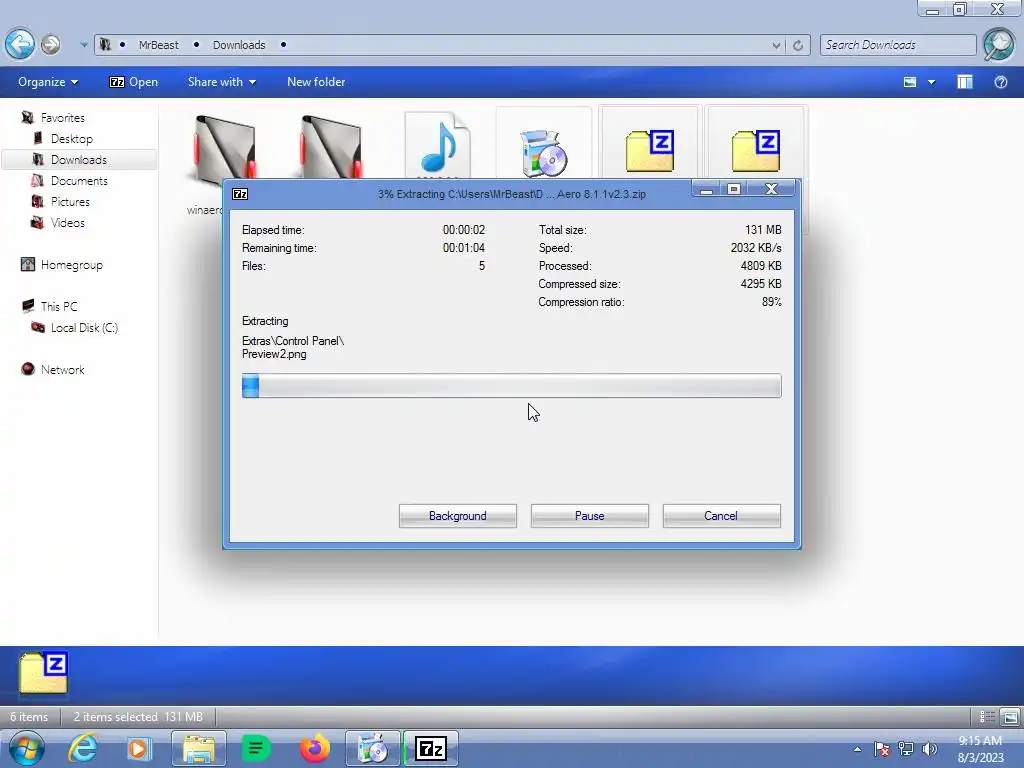Select Local Disk (C:)
The image size is (1024, 768).
84,327
